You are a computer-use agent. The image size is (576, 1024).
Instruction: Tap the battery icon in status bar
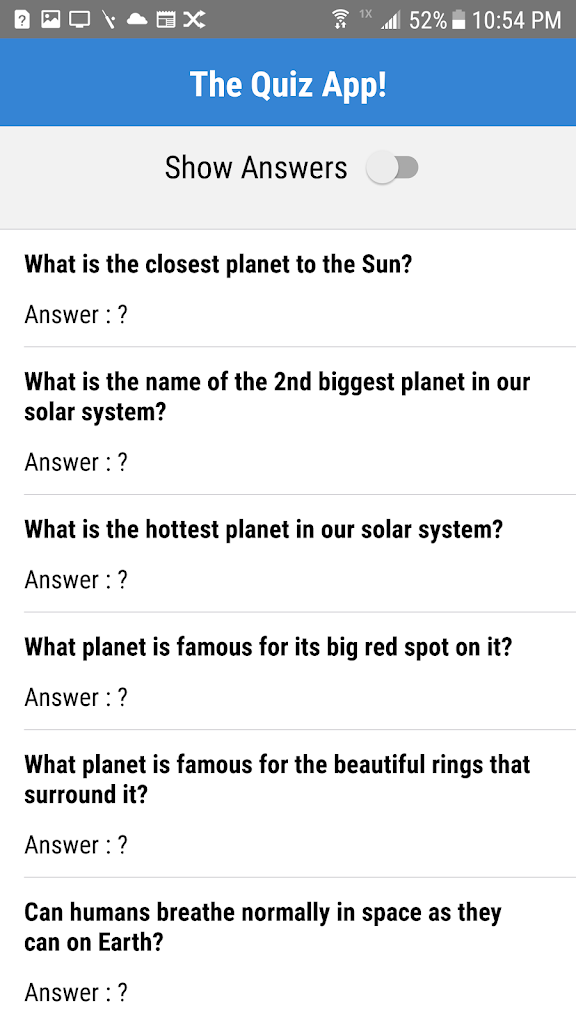[x=458, y=20]
